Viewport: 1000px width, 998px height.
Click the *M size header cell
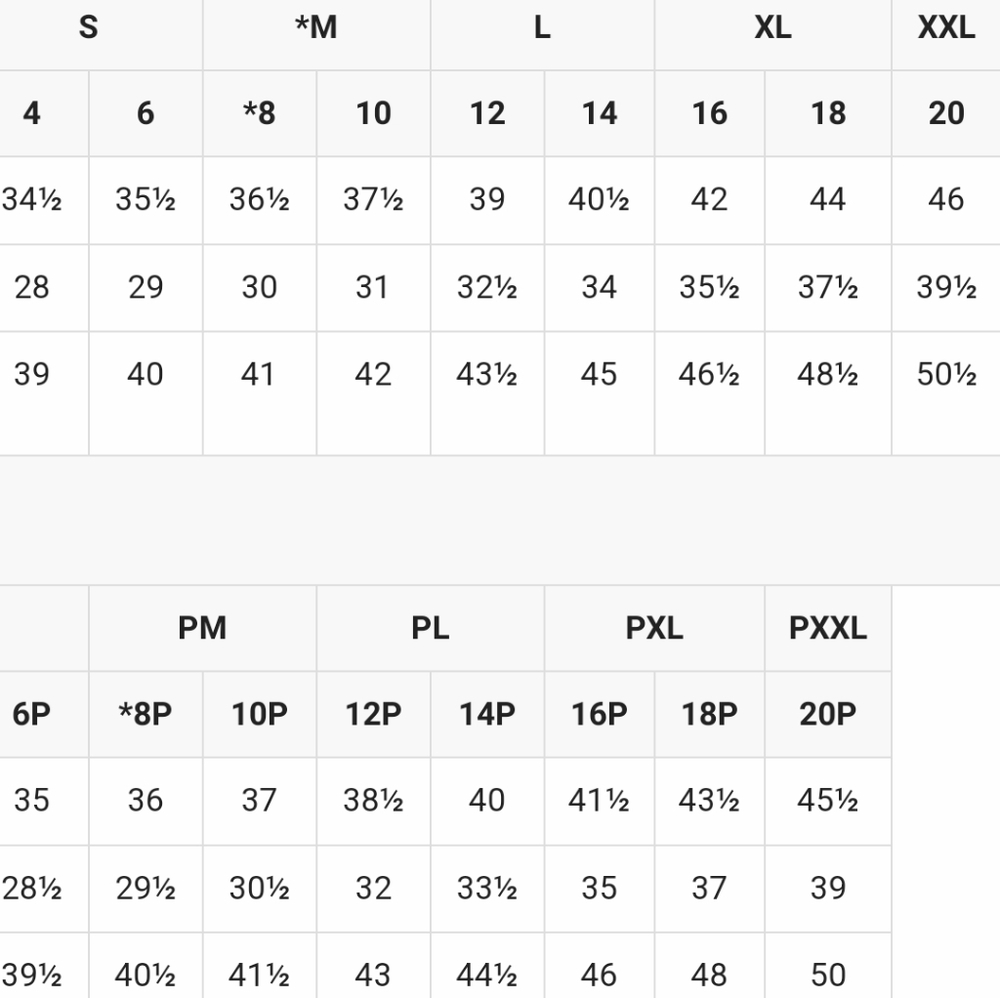click(x=316, y=27)
